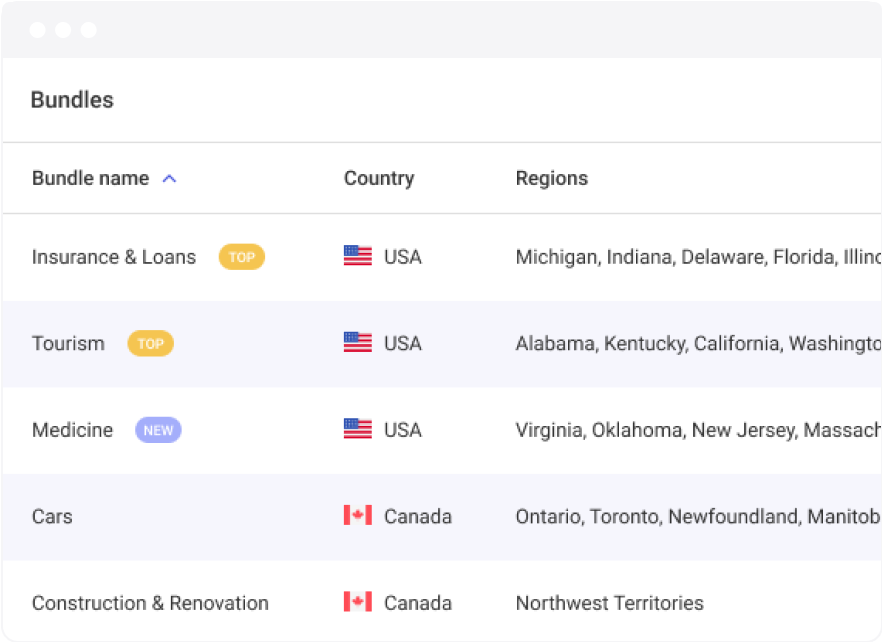This screenshot has width=882, height=642.
Task: Click the Northwest Territories region text
Action: click(609, 603)
